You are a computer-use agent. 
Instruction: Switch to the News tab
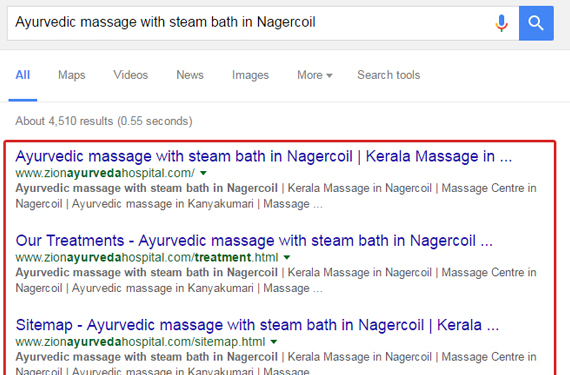[190, 75]
